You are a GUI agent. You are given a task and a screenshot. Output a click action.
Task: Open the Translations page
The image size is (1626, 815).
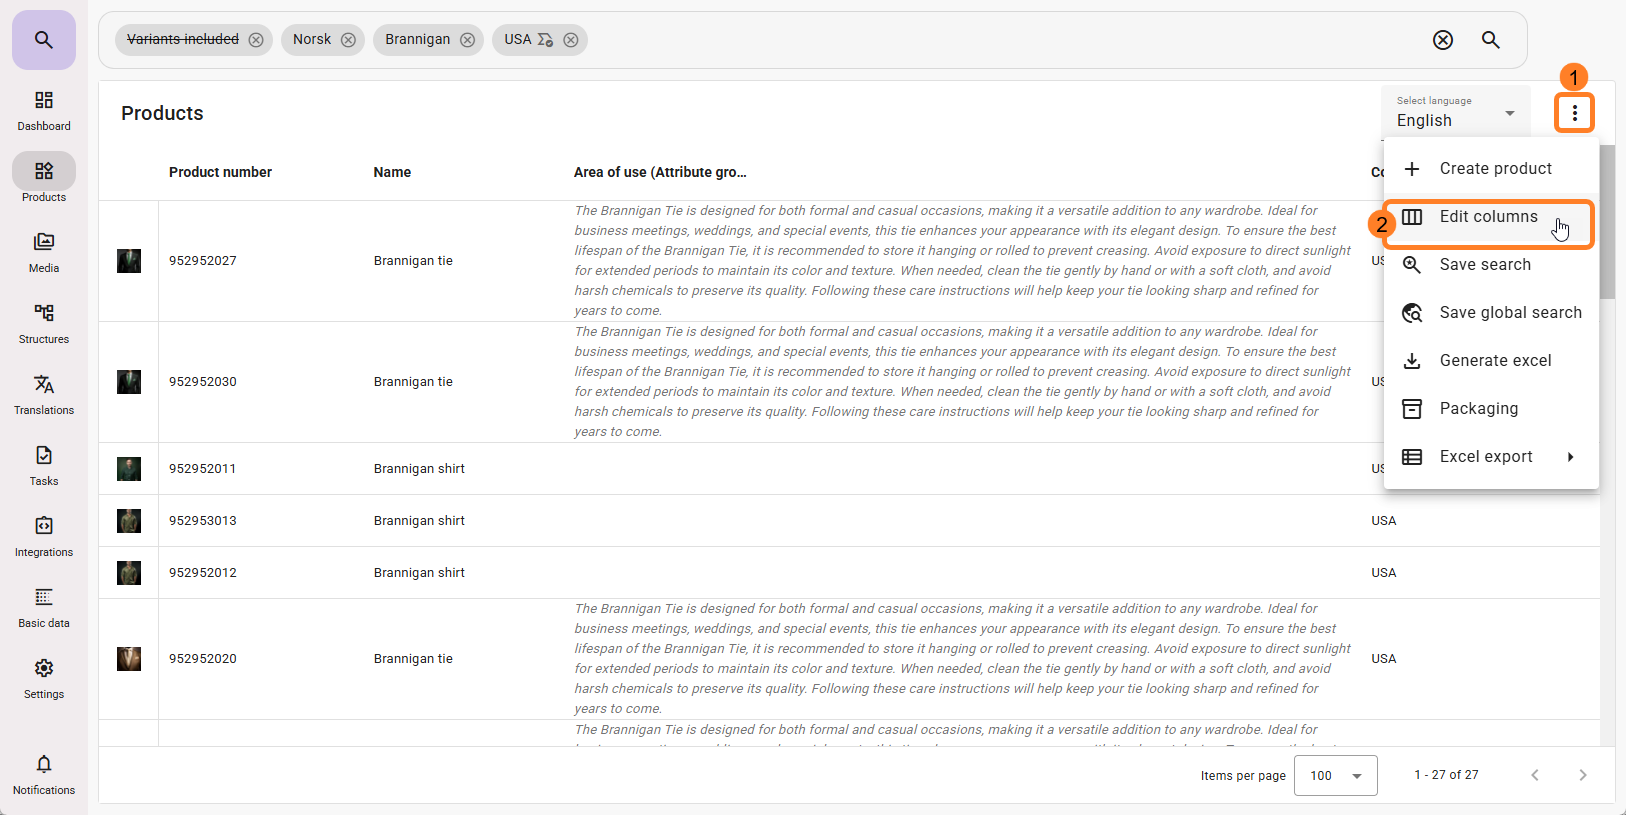click(44, 394)
